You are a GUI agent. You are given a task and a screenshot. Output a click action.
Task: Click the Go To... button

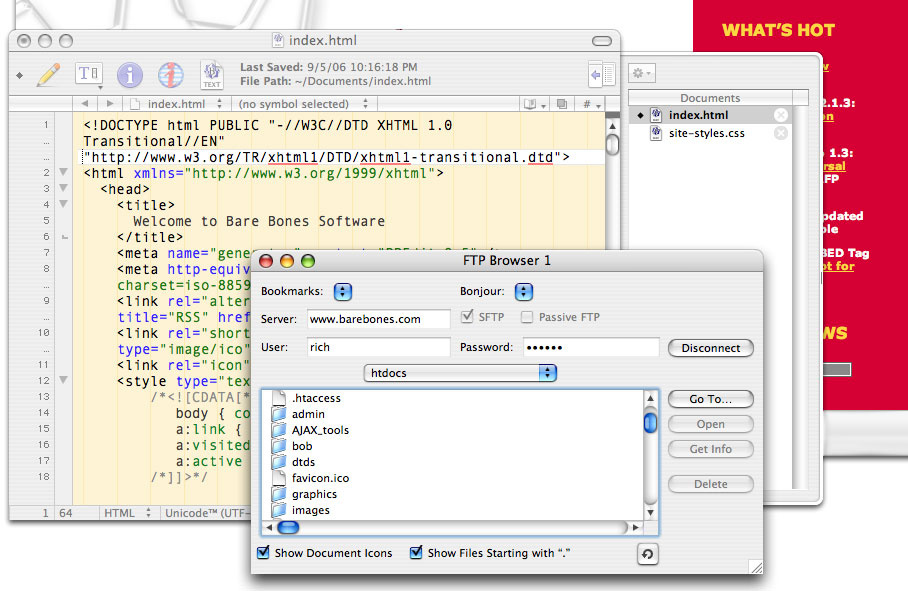[x=710, y=399]
